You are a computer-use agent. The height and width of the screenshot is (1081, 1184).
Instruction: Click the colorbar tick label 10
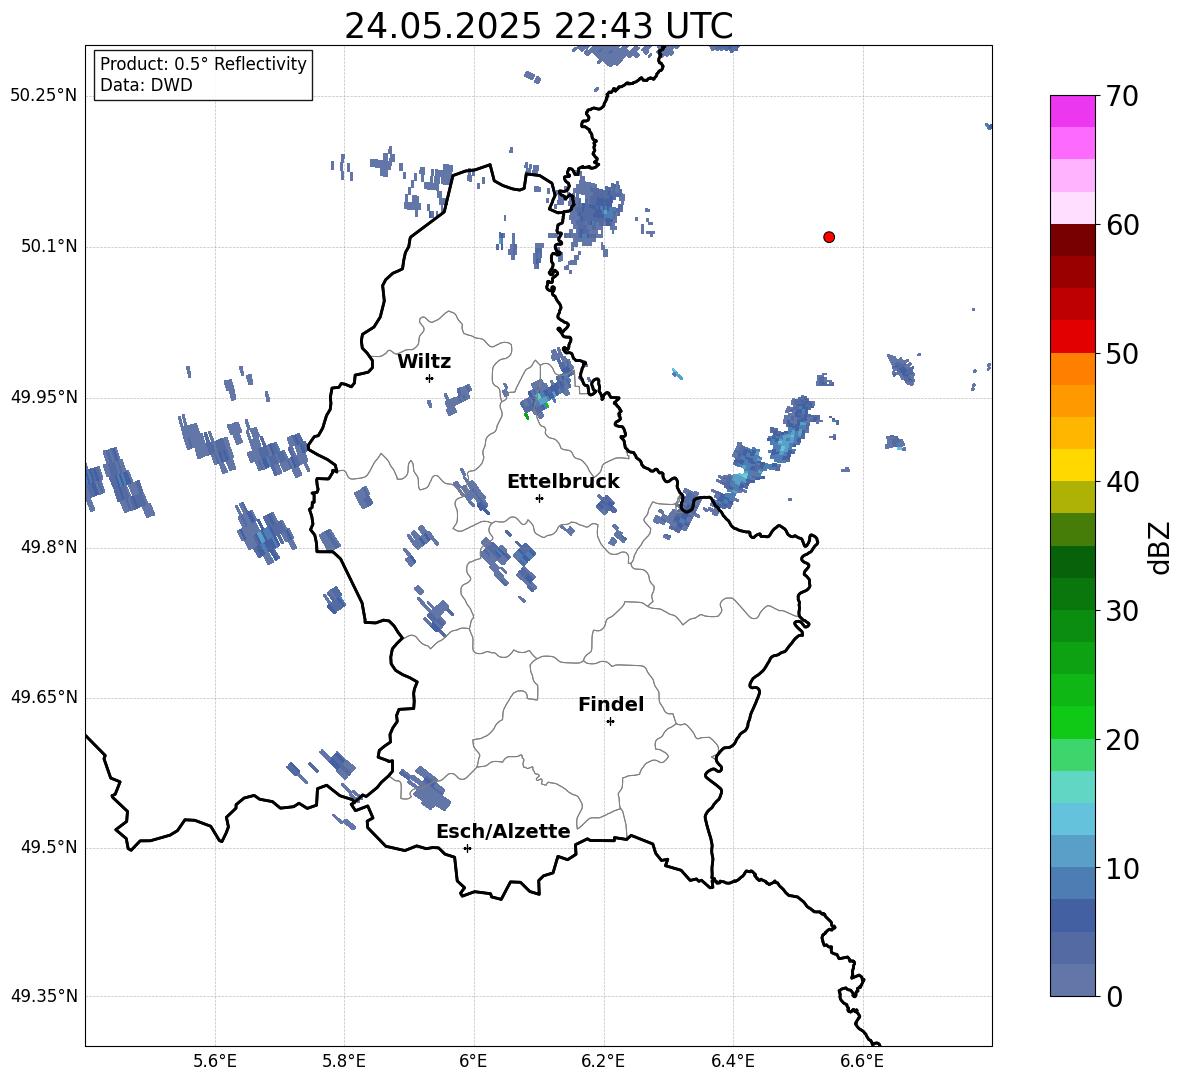1122,869
